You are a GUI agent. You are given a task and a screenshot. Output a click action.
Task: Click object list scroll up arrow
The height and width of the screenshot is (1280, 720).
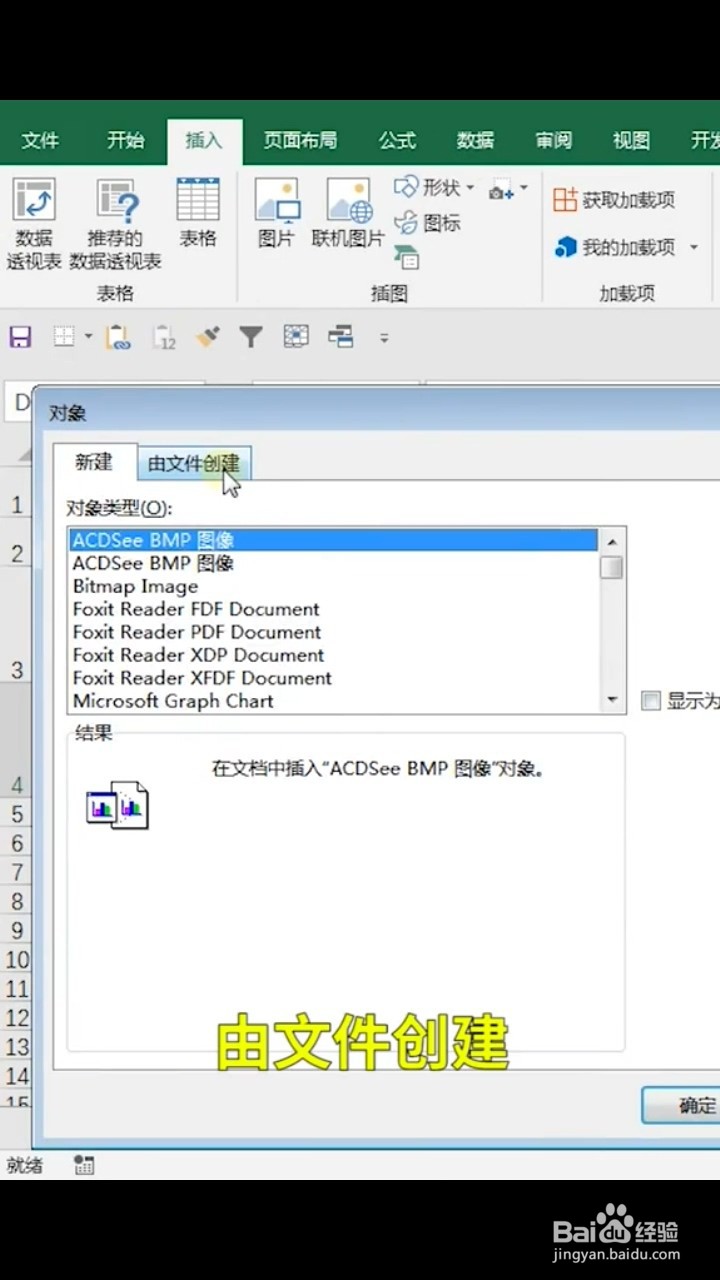[612, 541]
